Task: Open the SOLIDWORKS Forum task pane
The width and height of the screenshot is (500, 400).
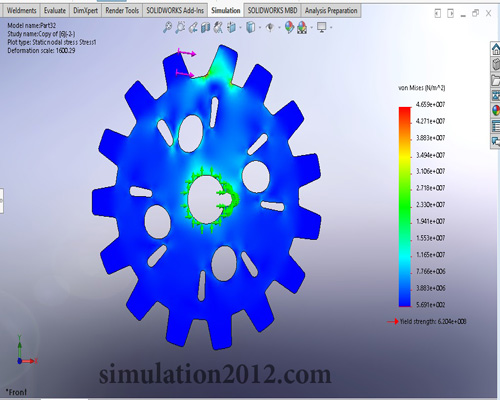Action: pos(496,142)
